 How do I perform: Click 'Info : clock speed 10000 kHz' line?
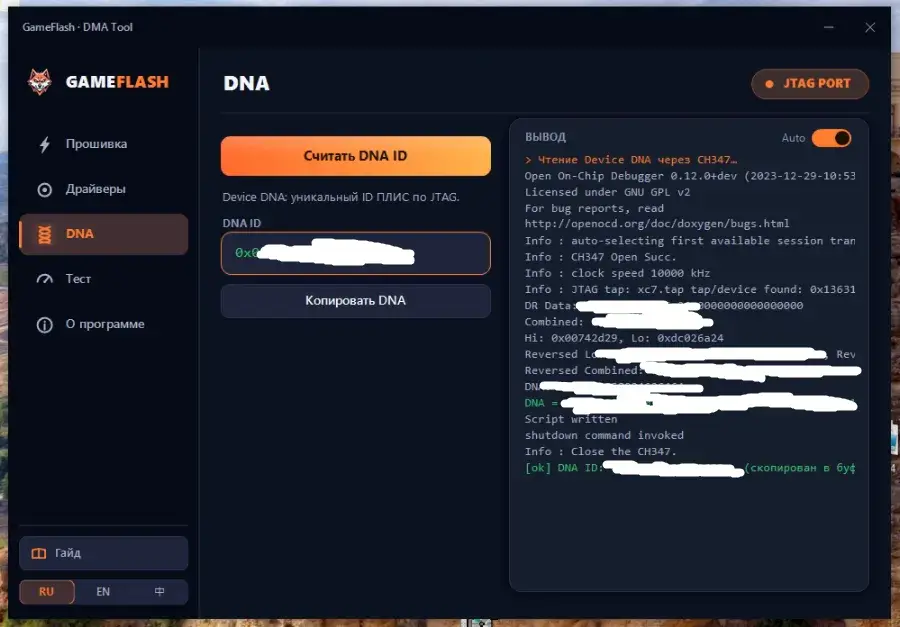[x=617, y=273]
